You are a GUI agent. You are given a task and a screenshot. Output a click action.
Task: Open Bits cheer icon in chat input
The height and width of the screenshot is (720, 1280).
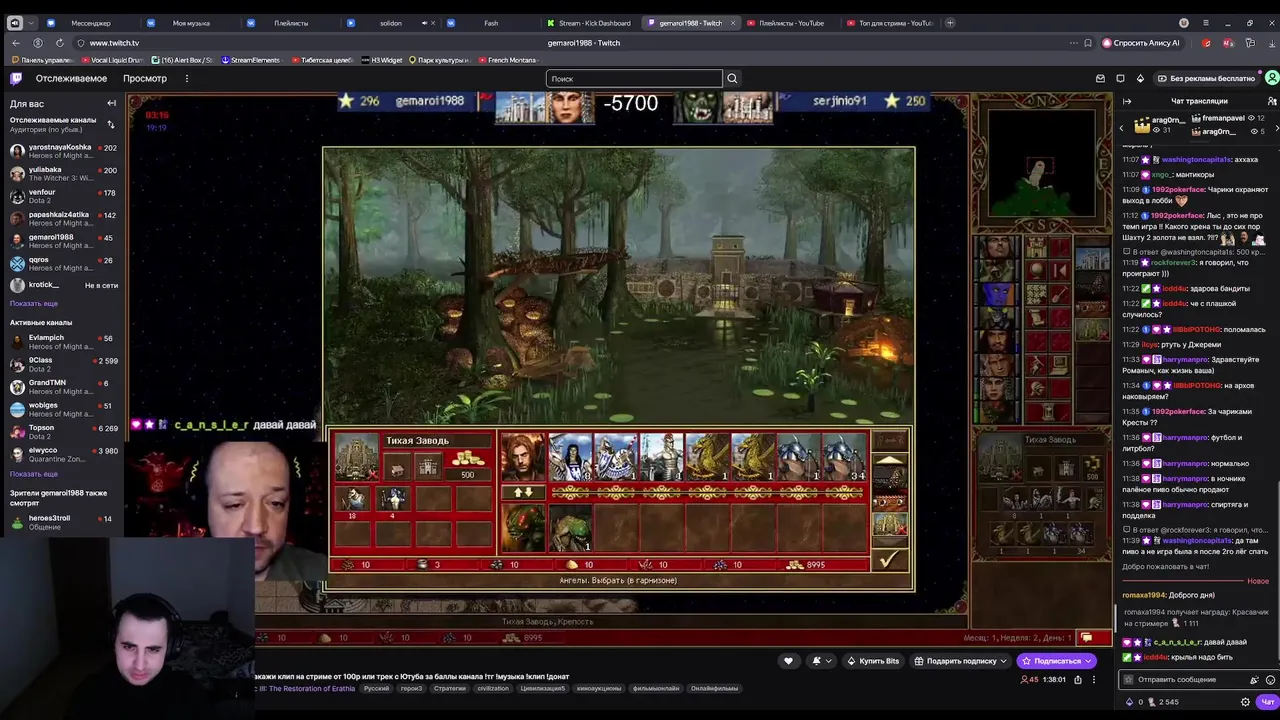[x=1254, y=680]
